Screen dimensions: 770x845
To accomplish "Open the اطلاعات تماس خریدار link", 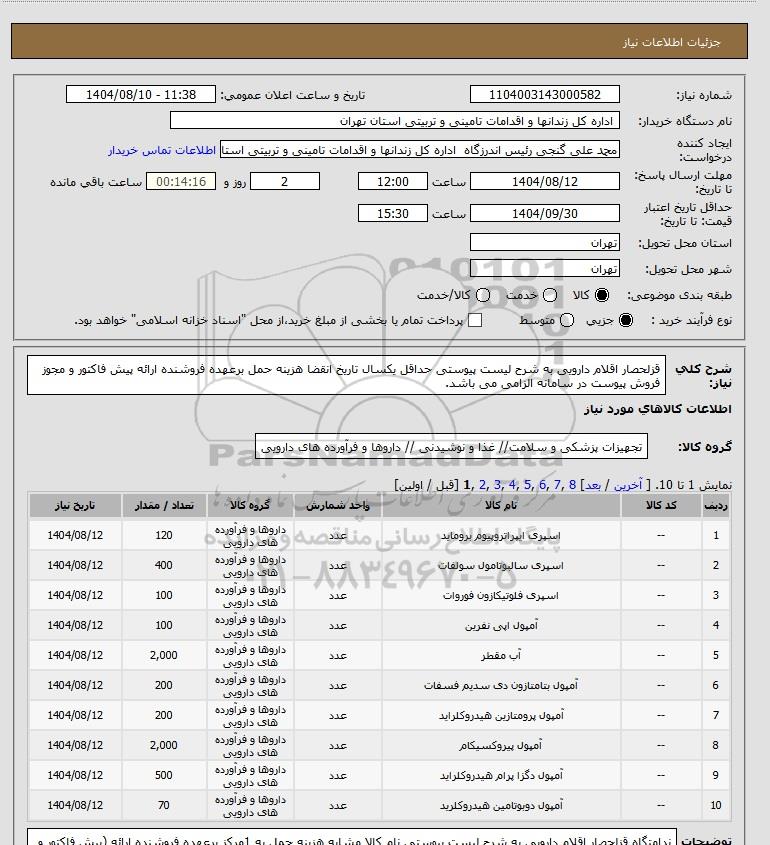I will pyautogui.click(x=162, y=150).
